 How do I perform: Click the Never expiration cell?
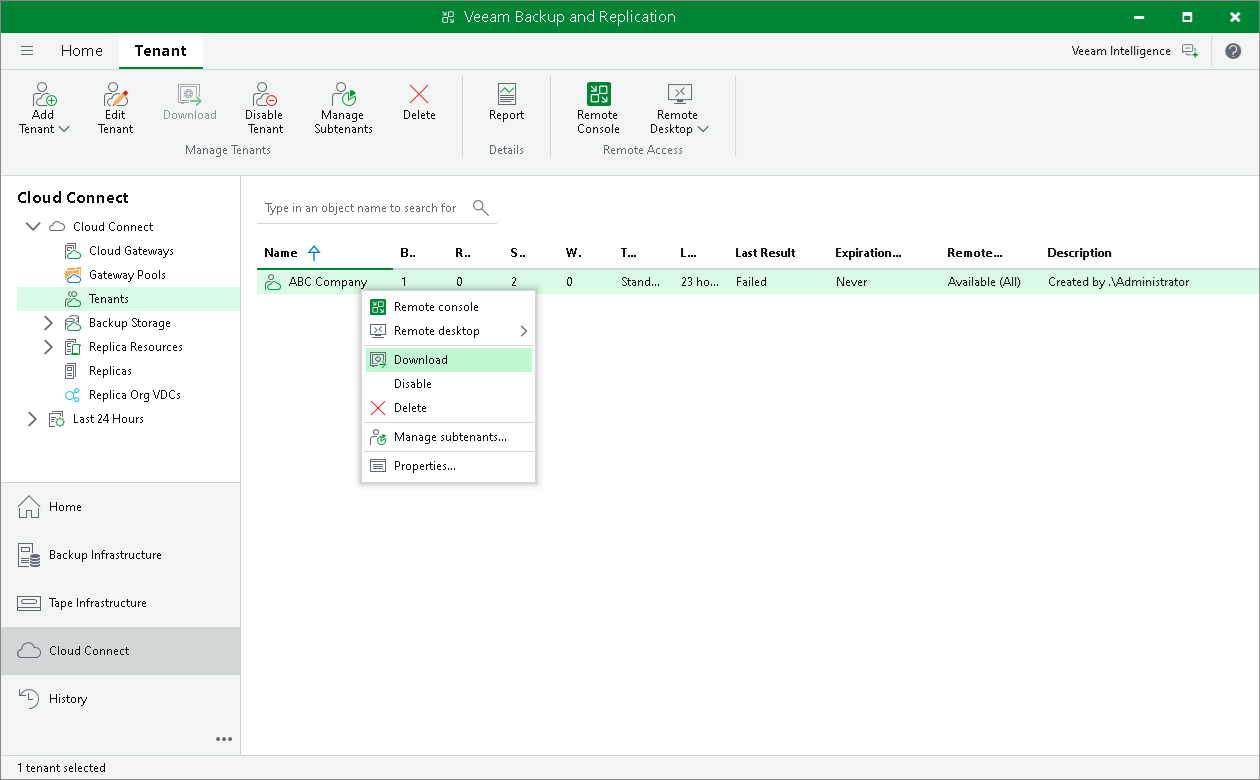tap(851, 282)
